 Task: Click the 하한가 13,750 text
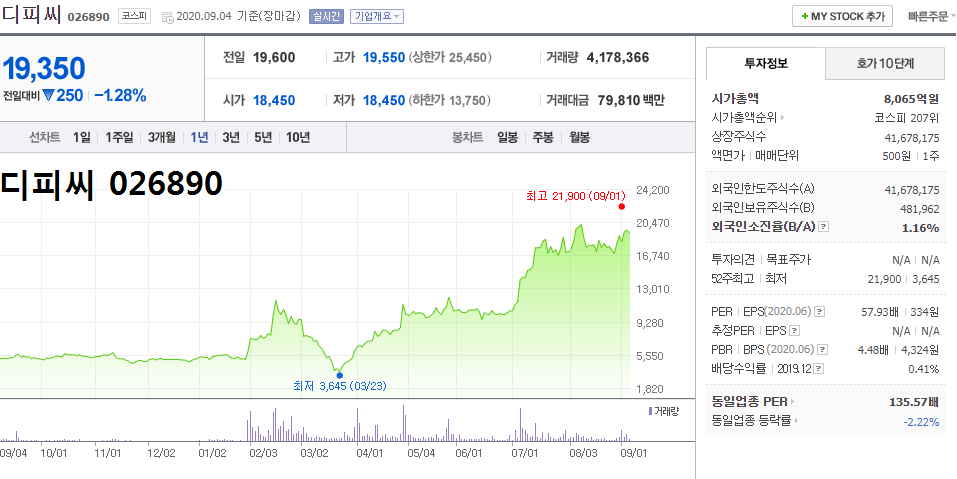click(x=450, y=100)
